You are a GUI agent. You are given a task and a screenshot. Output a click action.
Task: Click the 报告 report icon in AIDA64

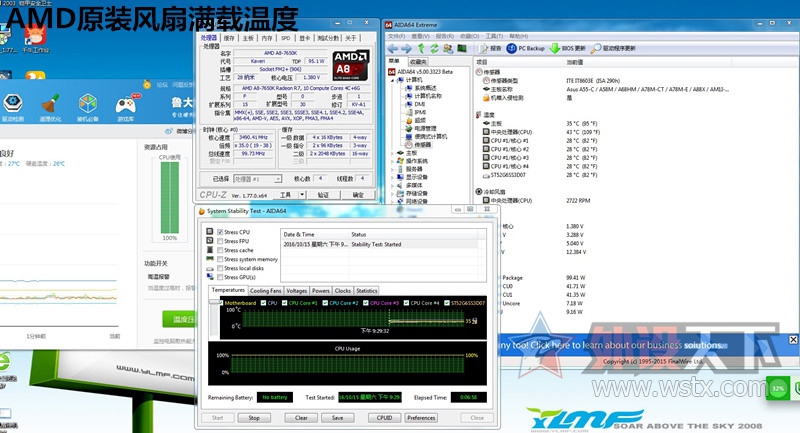pyautogui.click(x=484, y=48)
